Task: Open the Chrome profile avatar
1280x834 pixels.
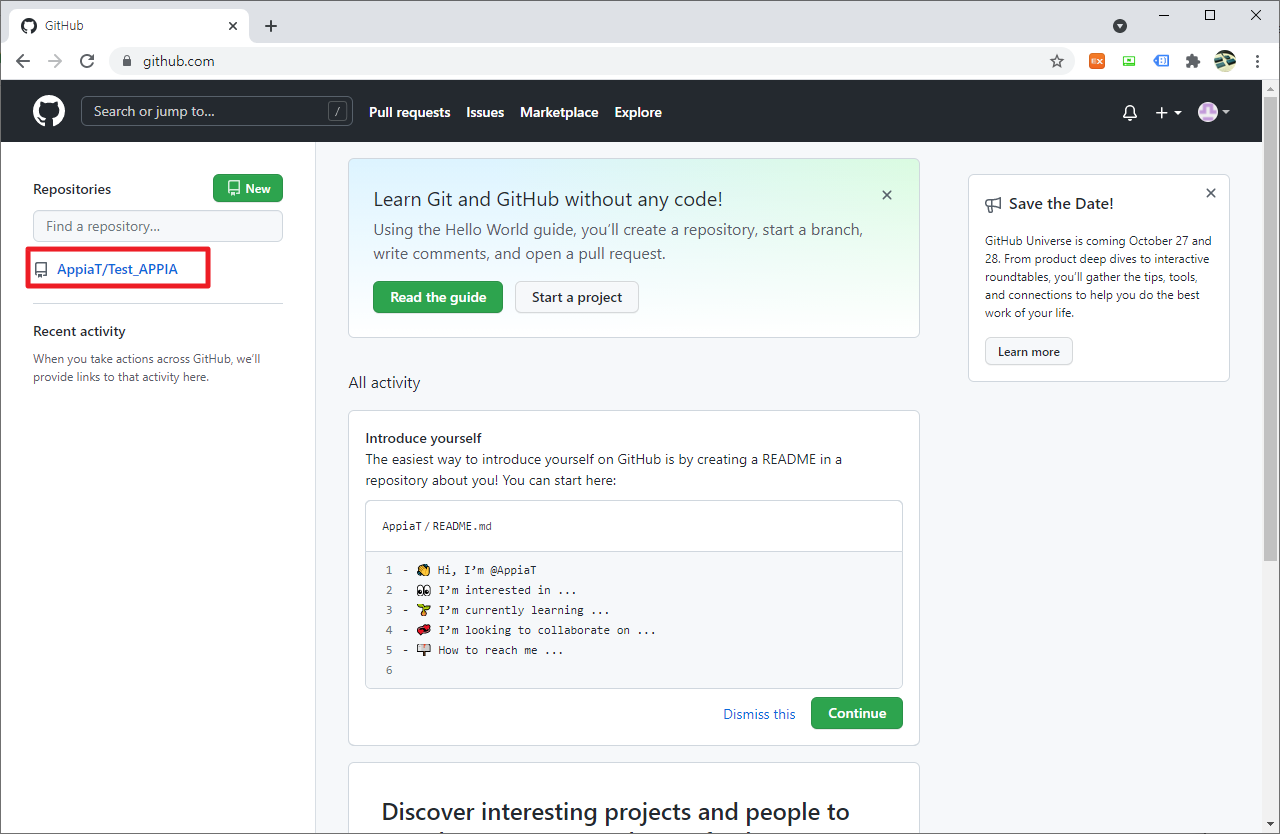Action: click(1225, 61)
